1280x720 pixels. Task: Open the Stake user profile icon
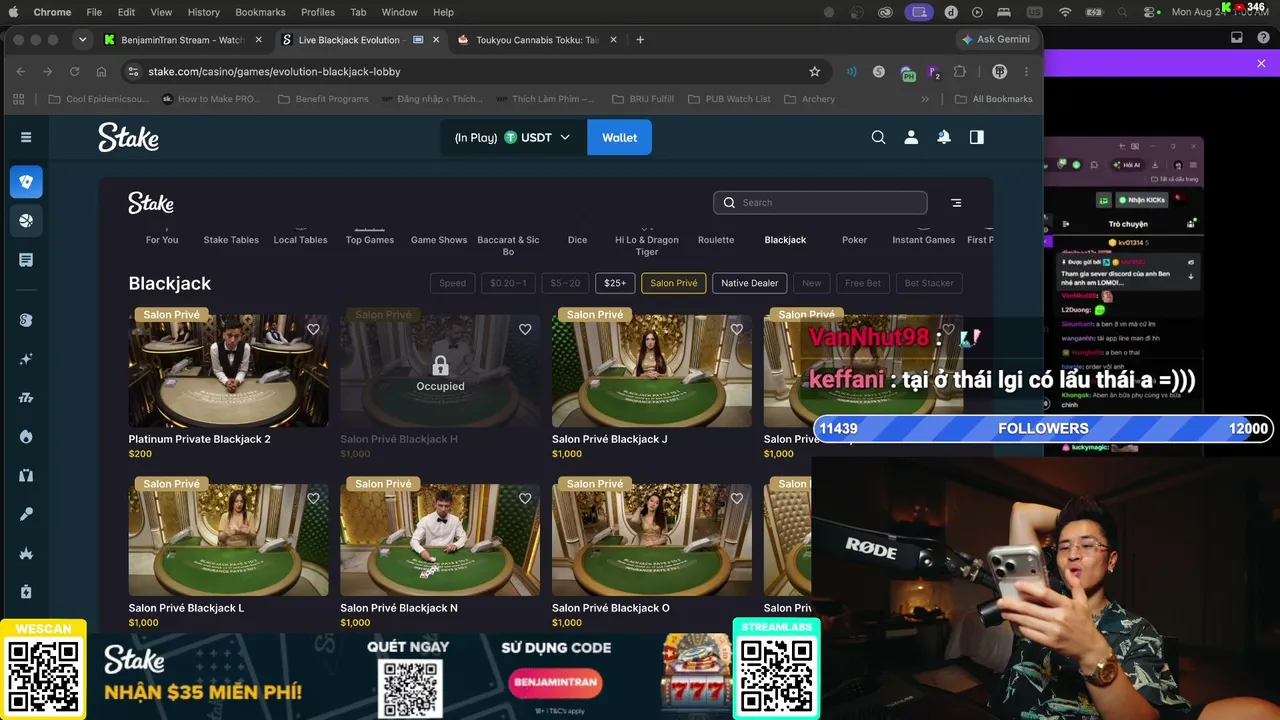911,137
